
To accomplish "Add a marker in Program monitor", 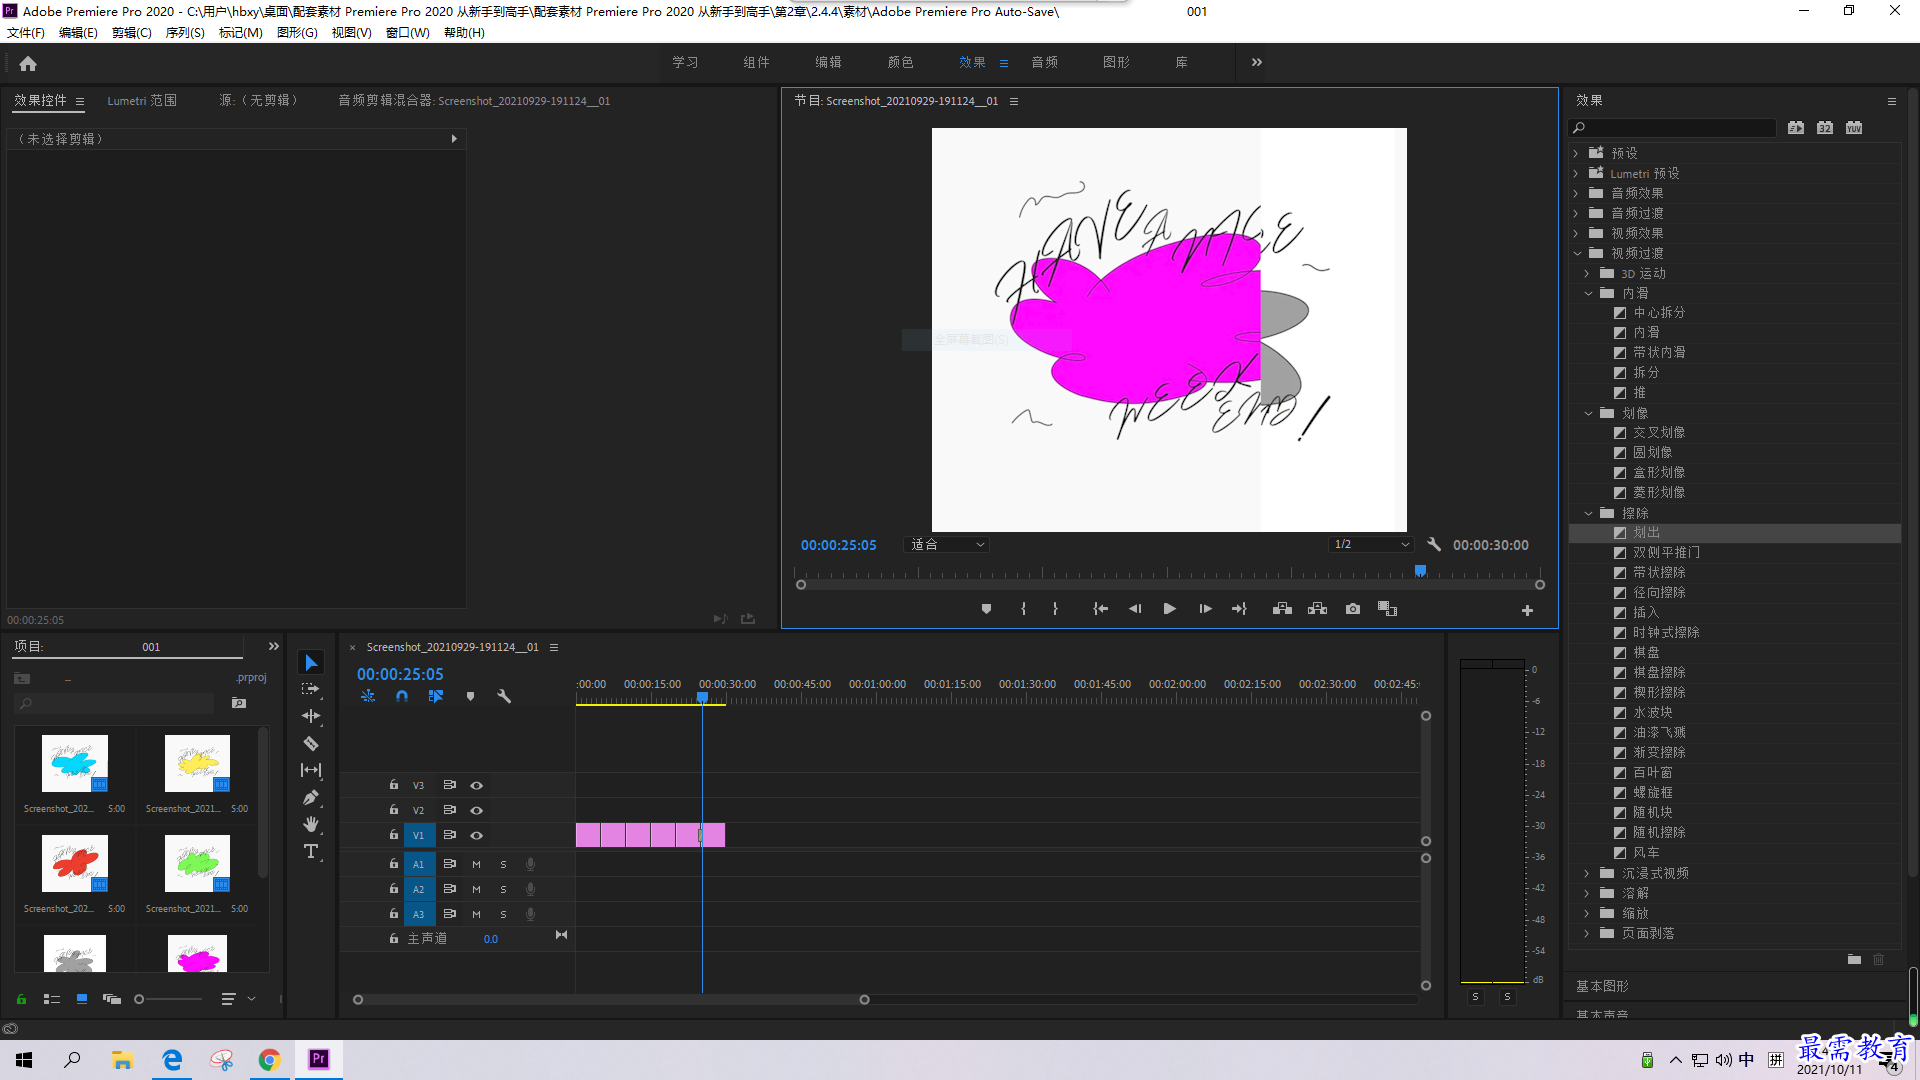I will (986, 609).
